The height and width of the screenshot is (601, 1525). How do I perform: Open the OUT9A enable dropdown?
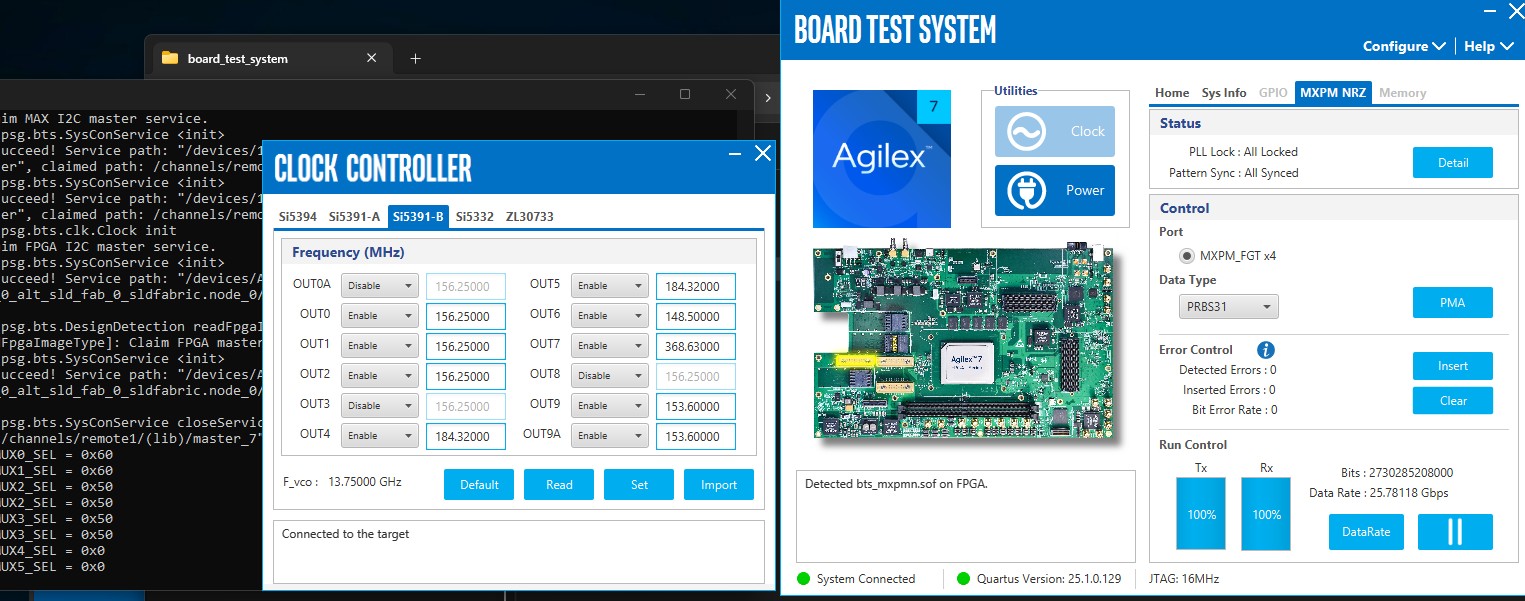point(609,436)
